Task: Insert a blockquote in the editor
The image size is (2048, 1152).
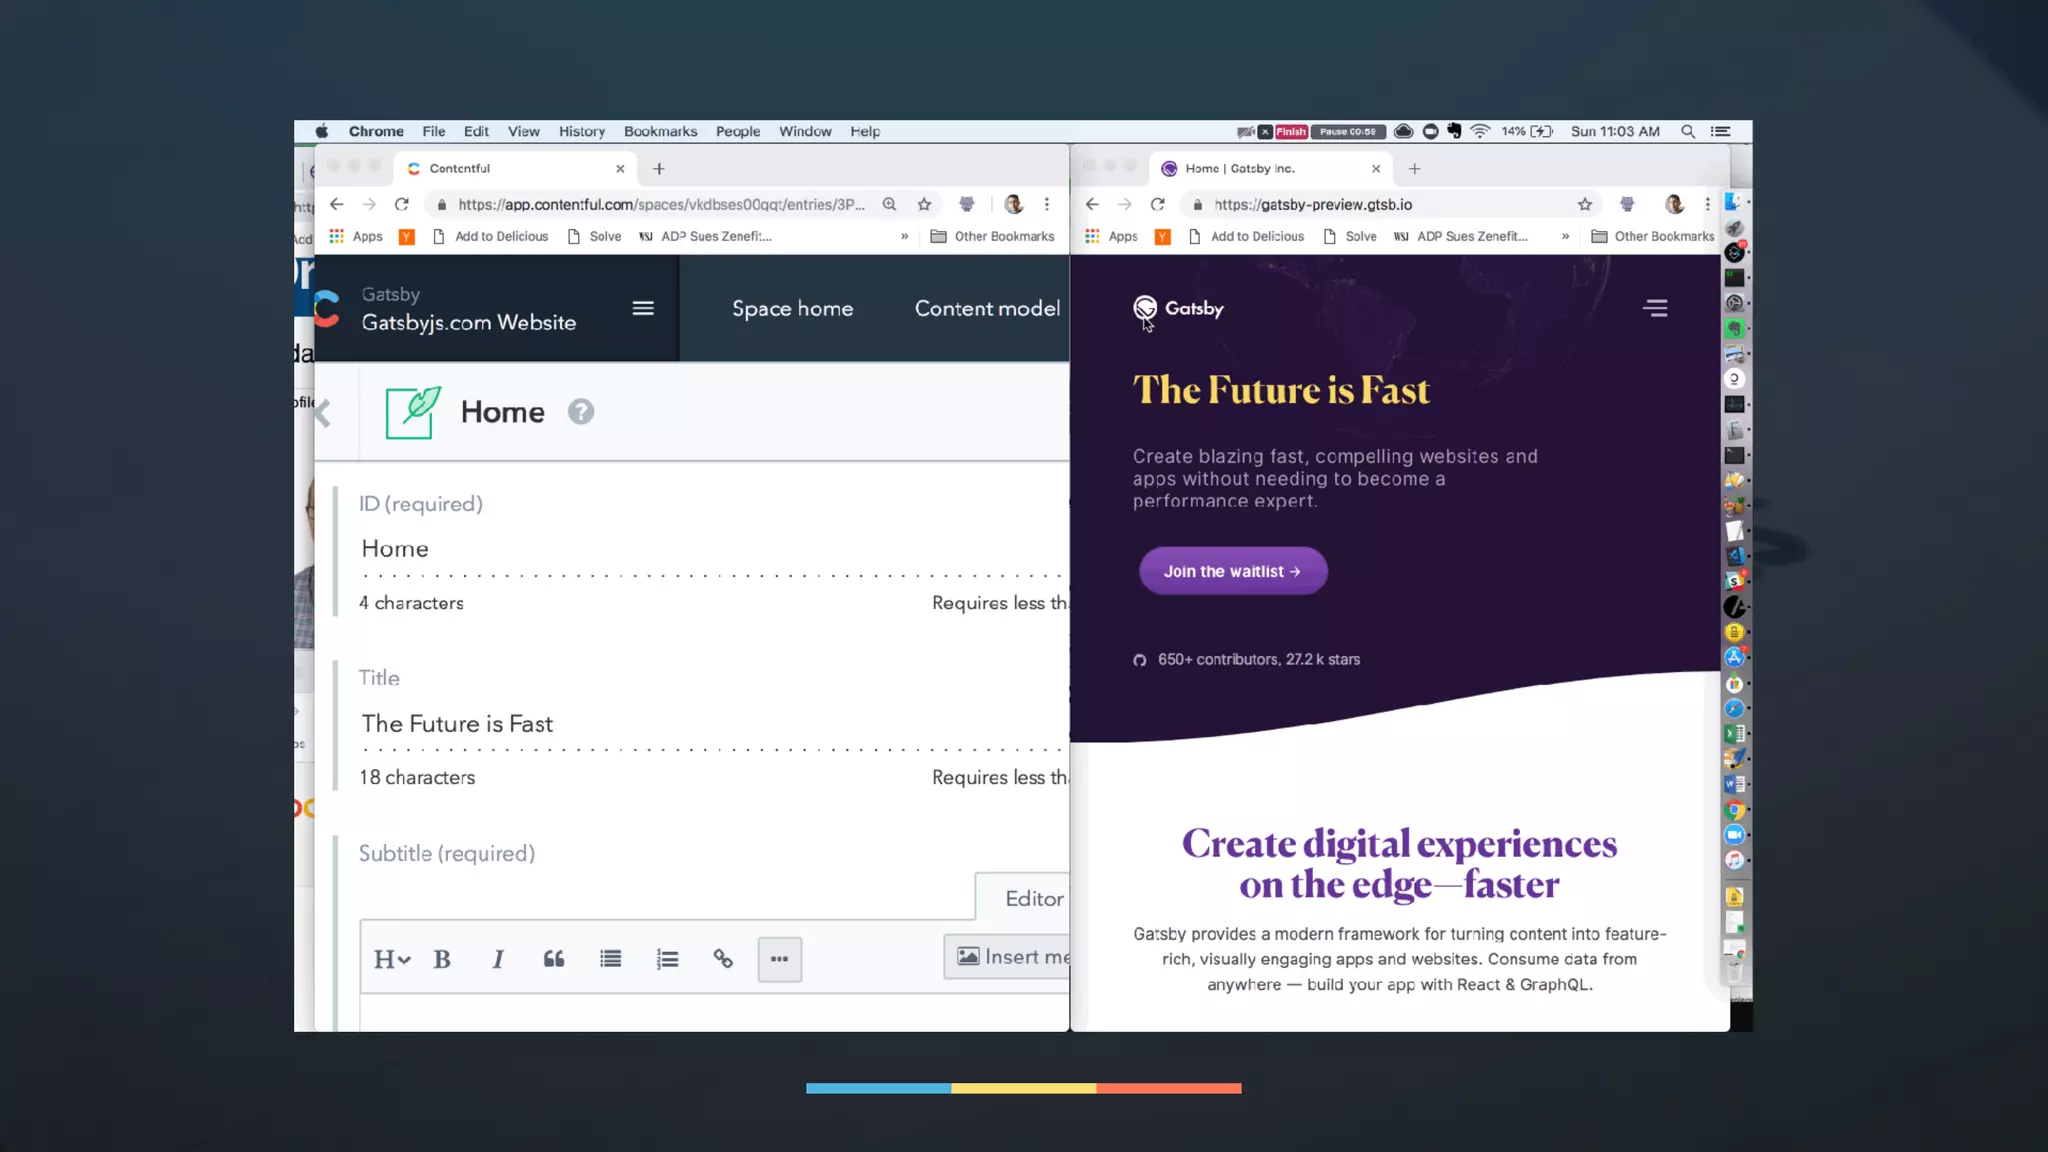Action: (554, 959)
